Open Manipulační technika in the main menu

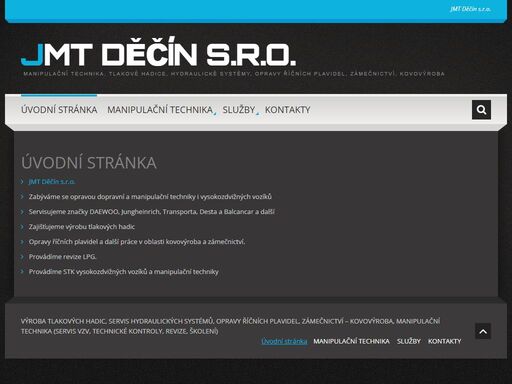tap(160, 110)
